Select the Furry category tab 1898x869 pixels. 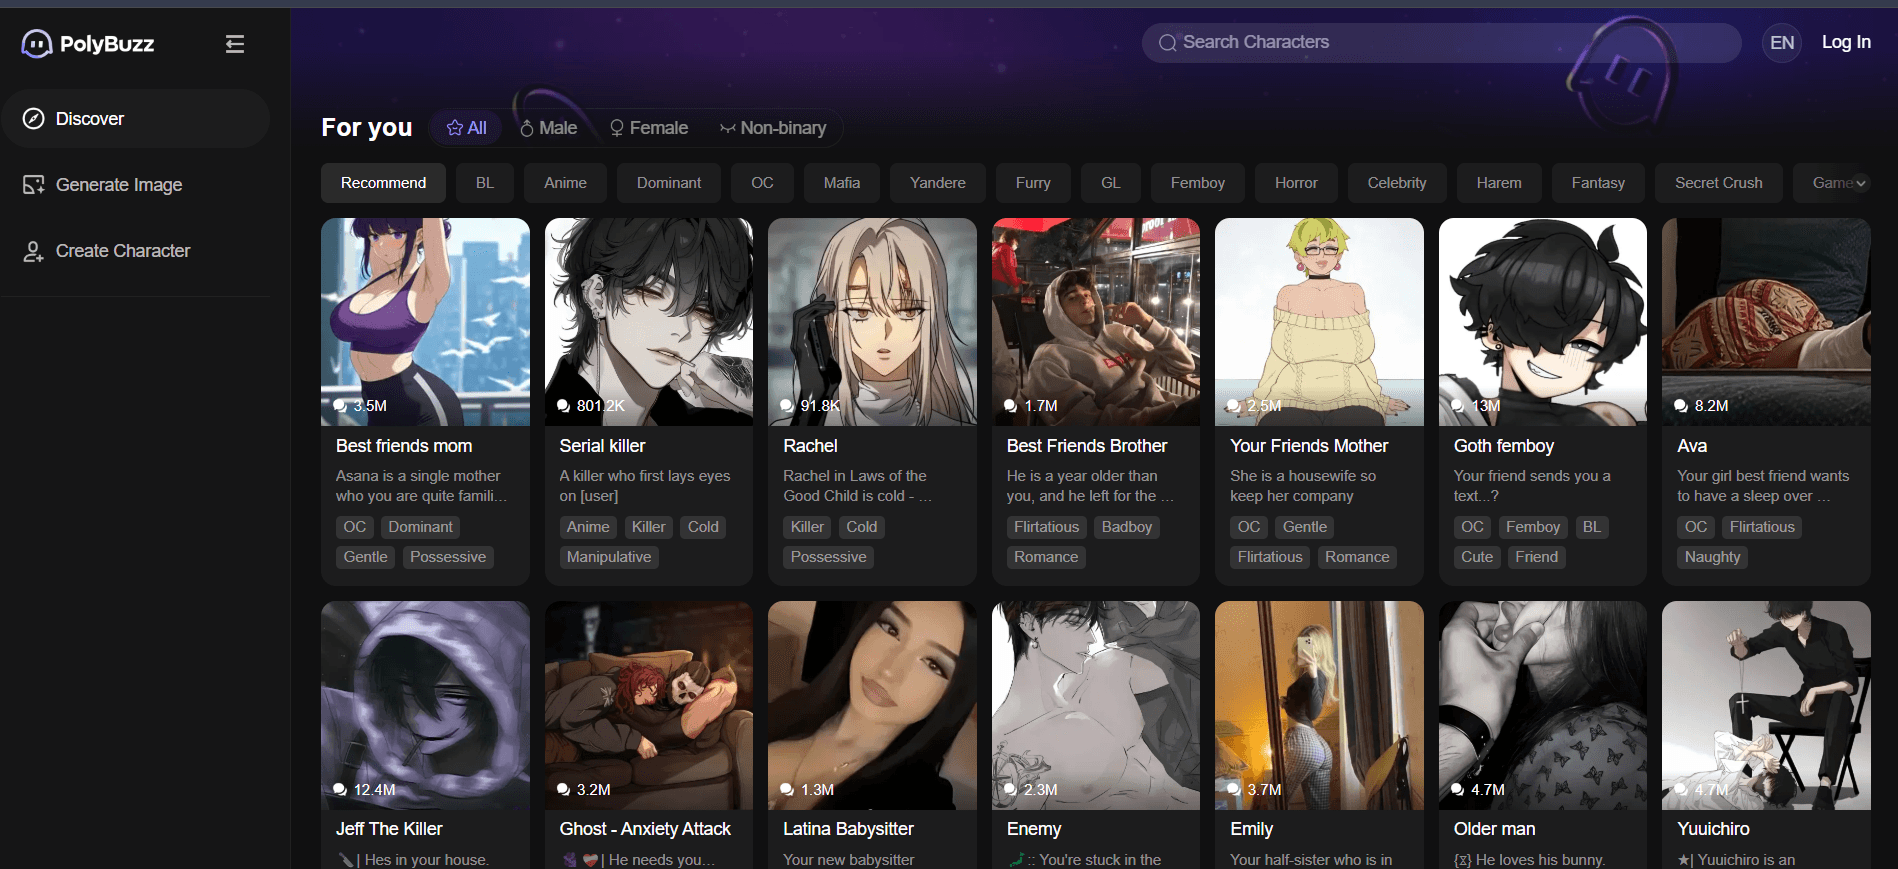(x=1033, y=183)
